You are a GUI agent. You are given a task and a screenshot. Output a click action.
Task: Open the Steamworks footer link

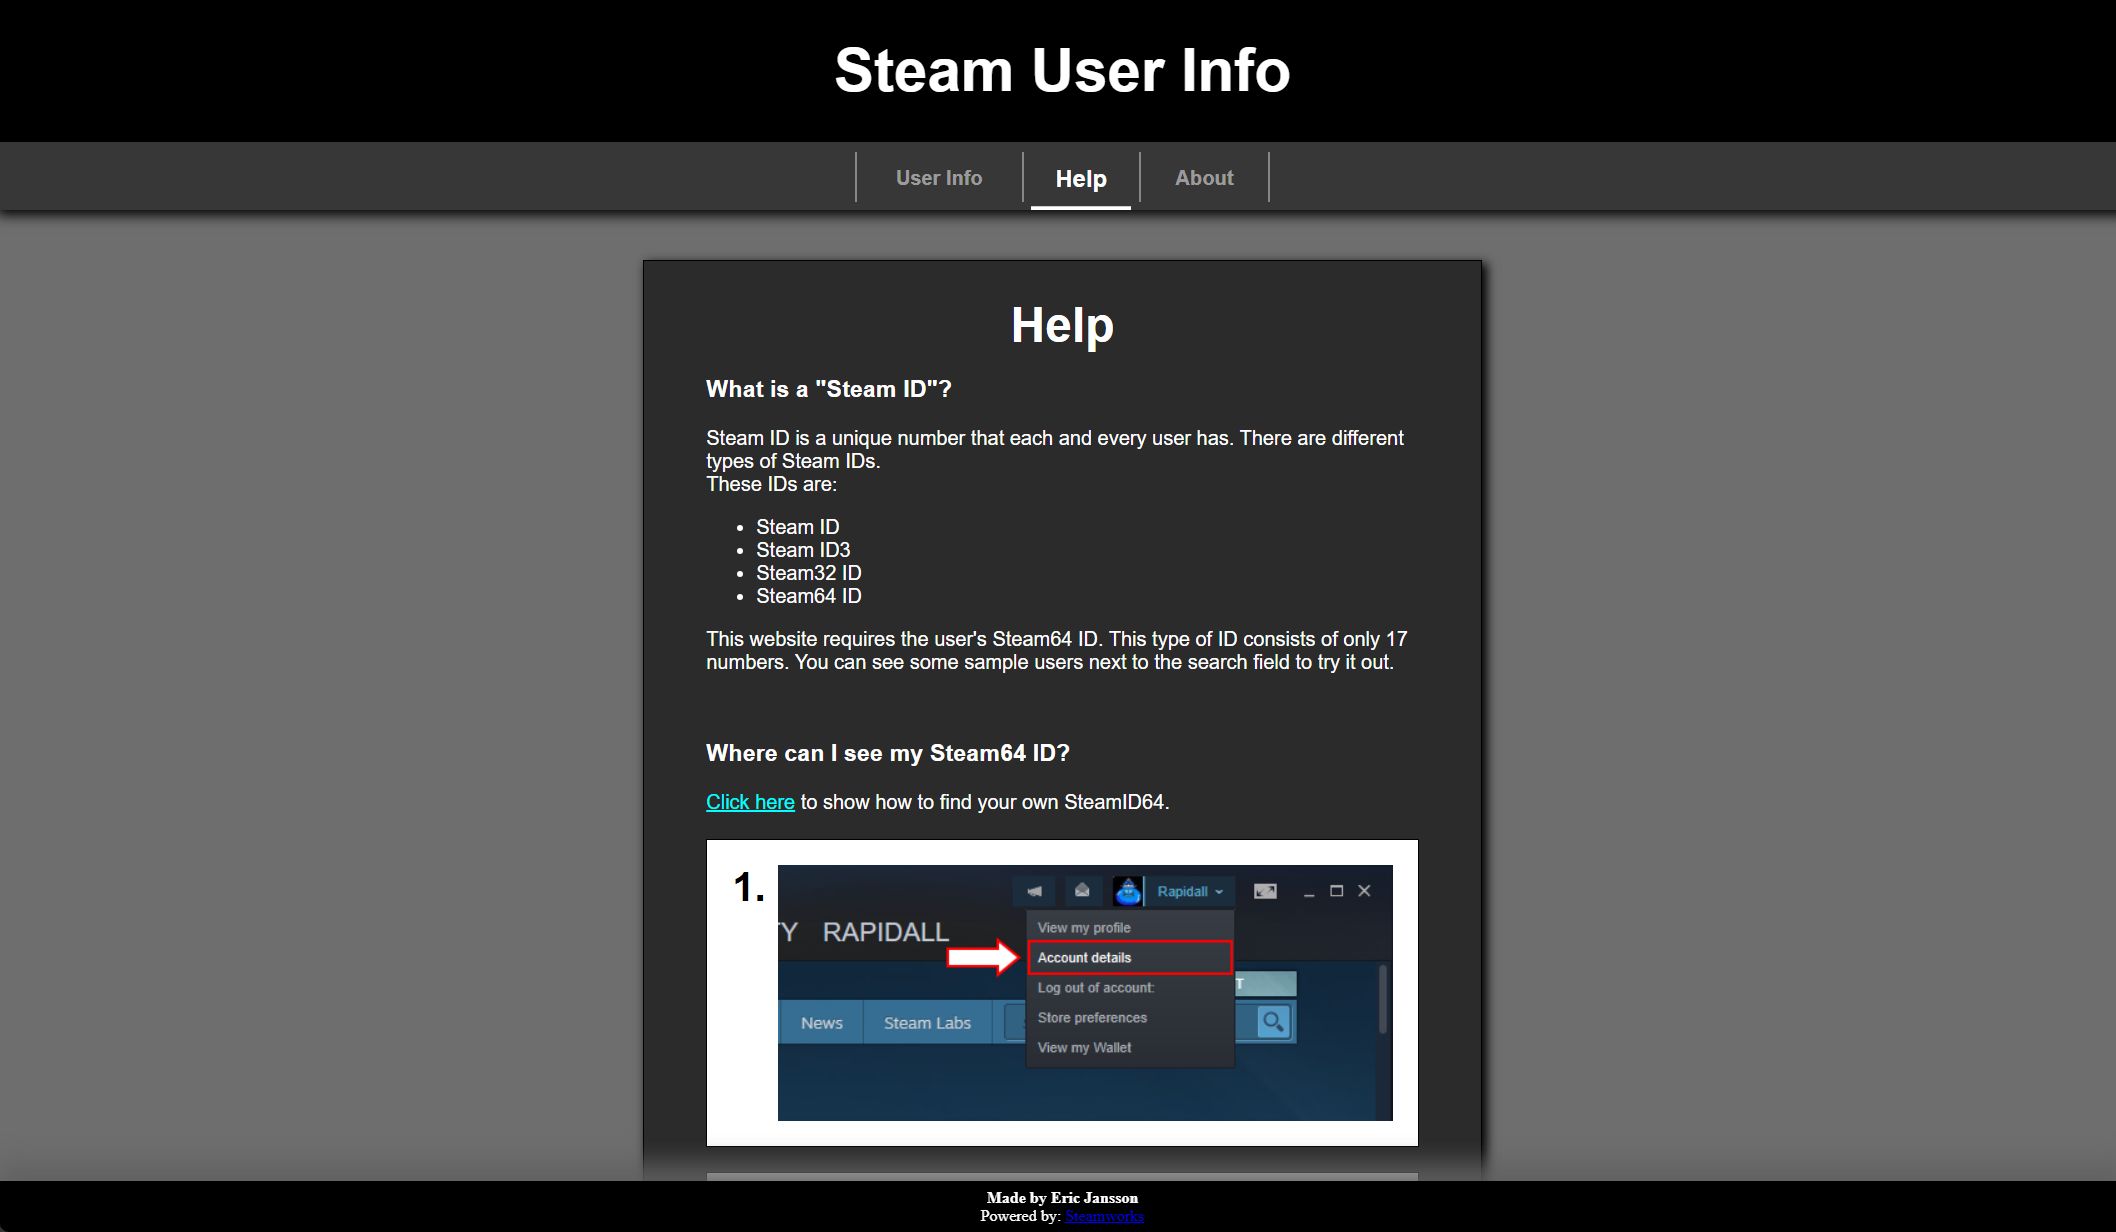click(x=1104, y=1216)
